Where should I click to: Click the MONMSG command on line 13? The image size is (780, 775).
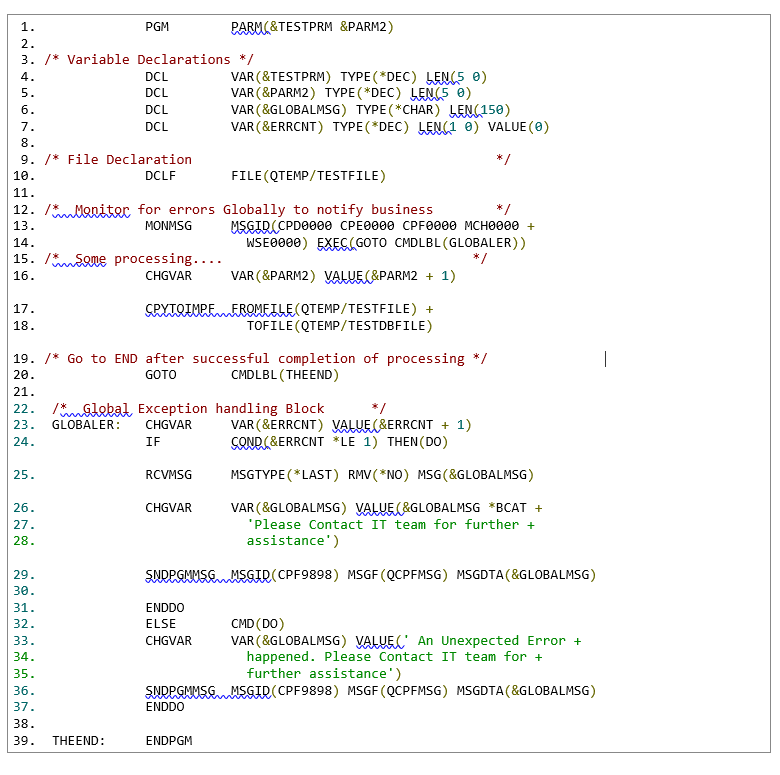(x=168, y=226)
